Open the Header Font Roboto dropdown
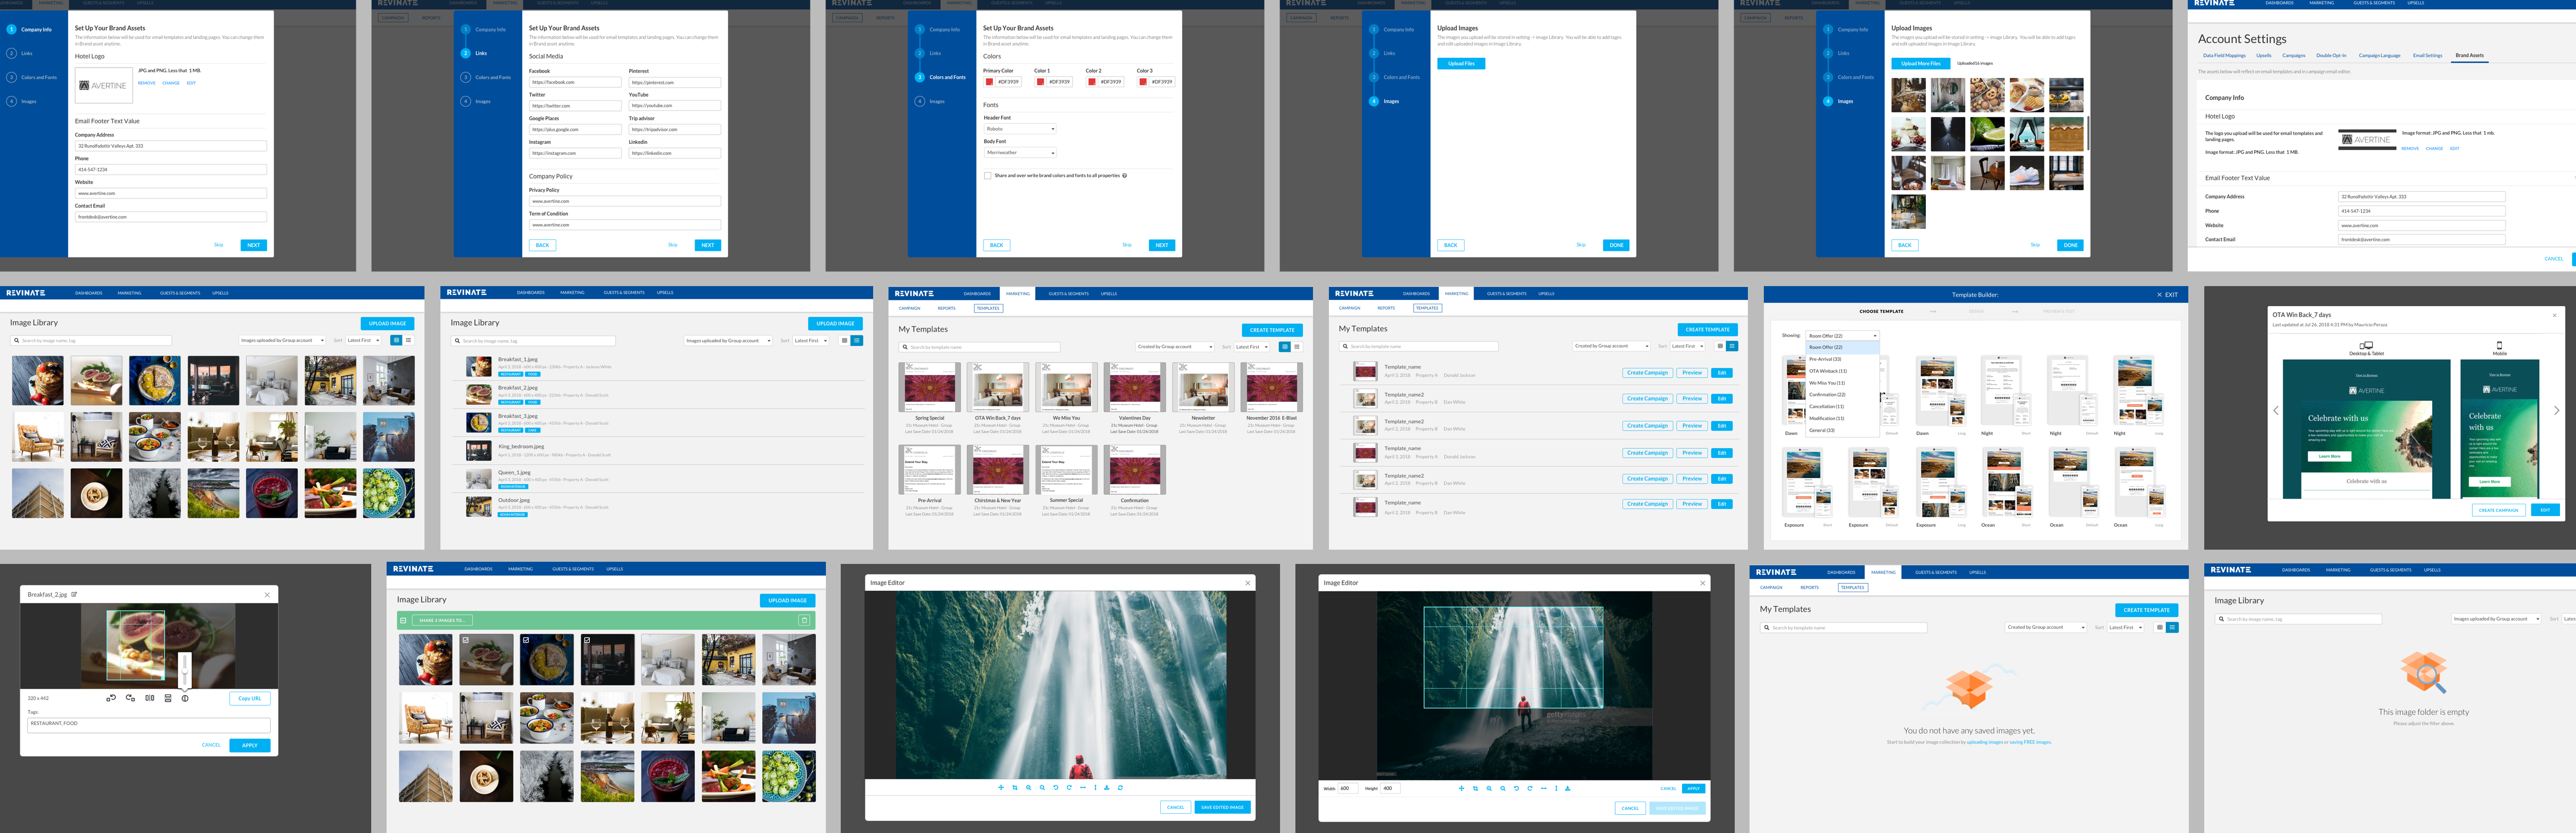 pos(1020,129)
